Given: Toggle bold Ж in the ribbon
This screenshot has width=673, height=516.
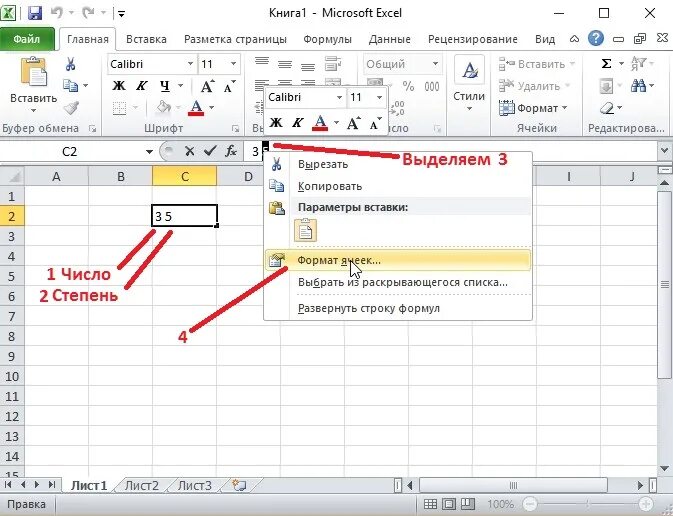Looking at the screenshot, I should (x=119, y=86).
